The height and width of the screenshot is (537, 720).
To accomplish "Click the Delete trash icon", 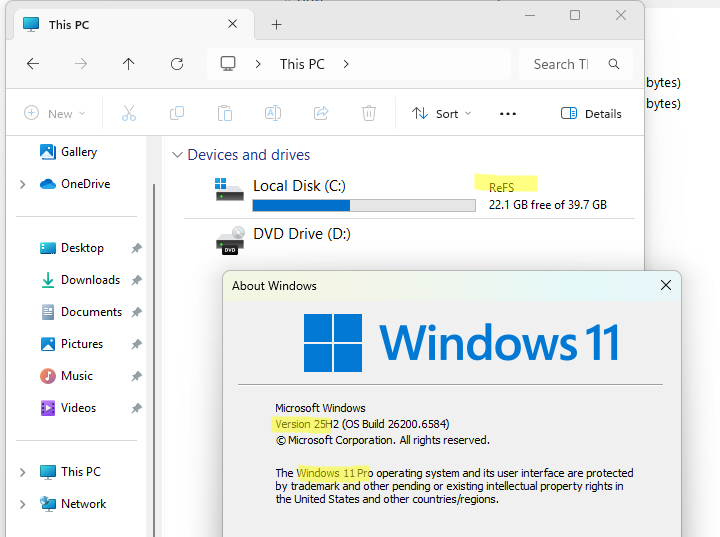I will pos(369,113).
